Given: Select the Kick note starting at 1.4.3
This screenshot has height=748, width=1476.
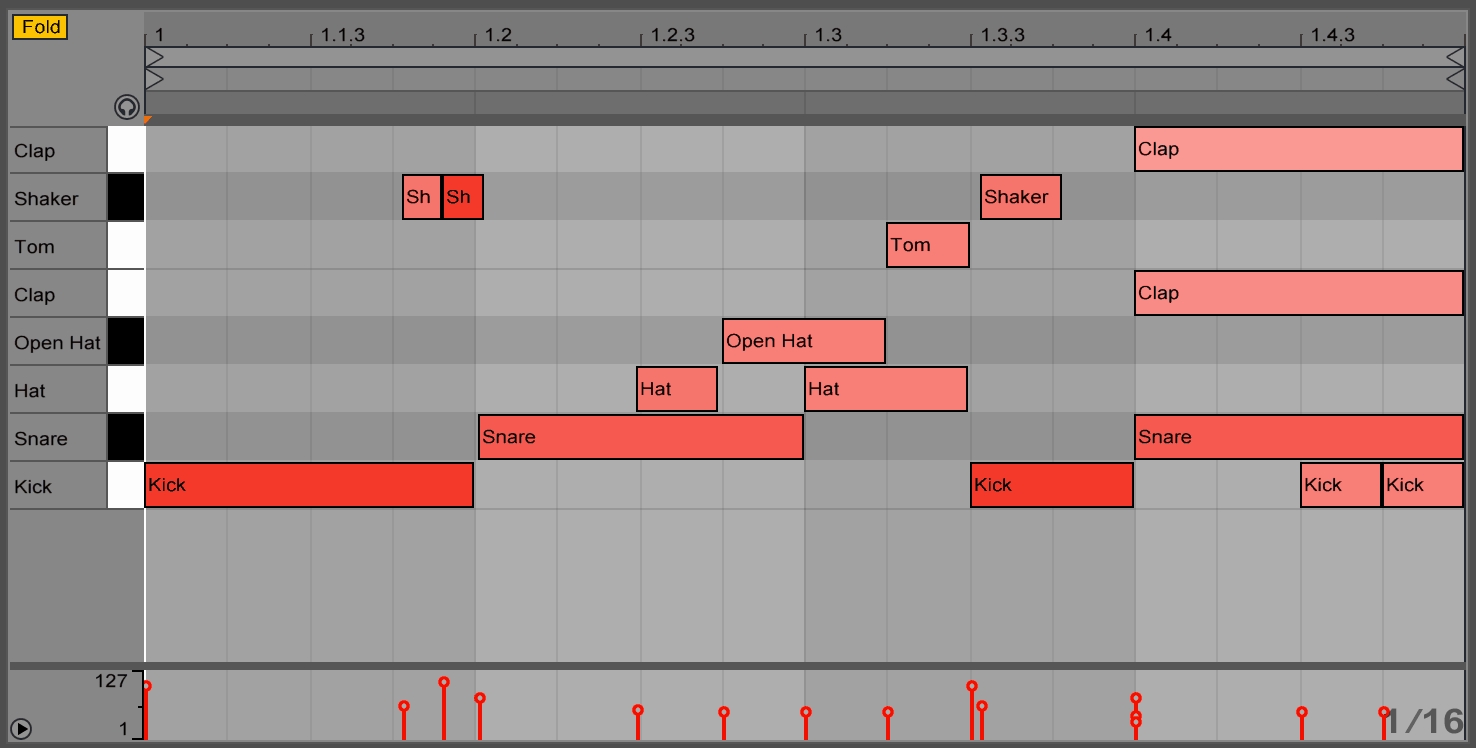Looking at the screenshot, I should (1341, 485).
